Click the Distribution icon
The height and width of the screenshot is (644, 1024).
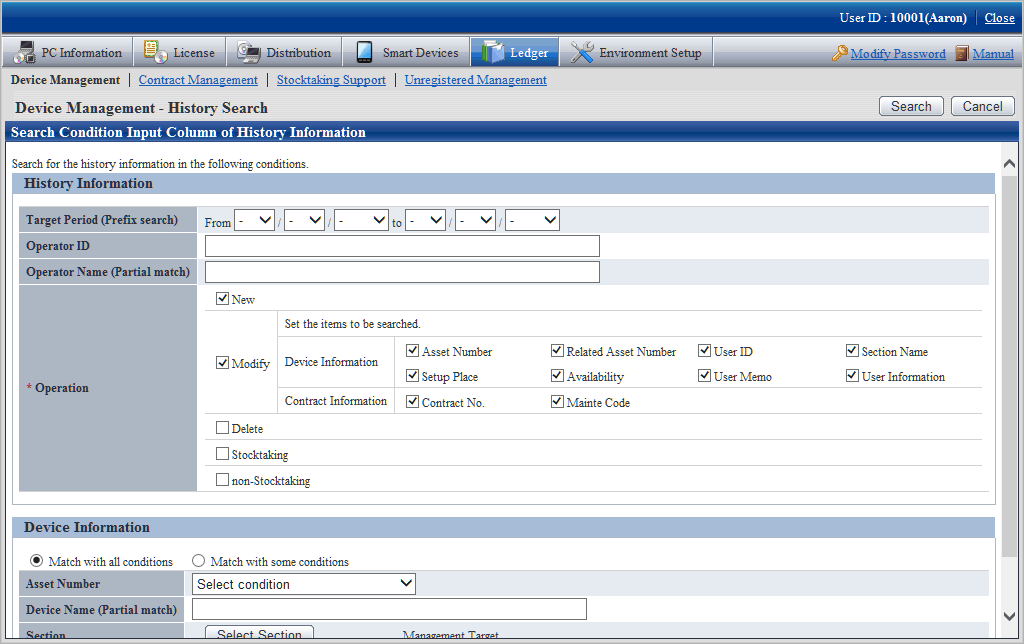tap(248, 52)
